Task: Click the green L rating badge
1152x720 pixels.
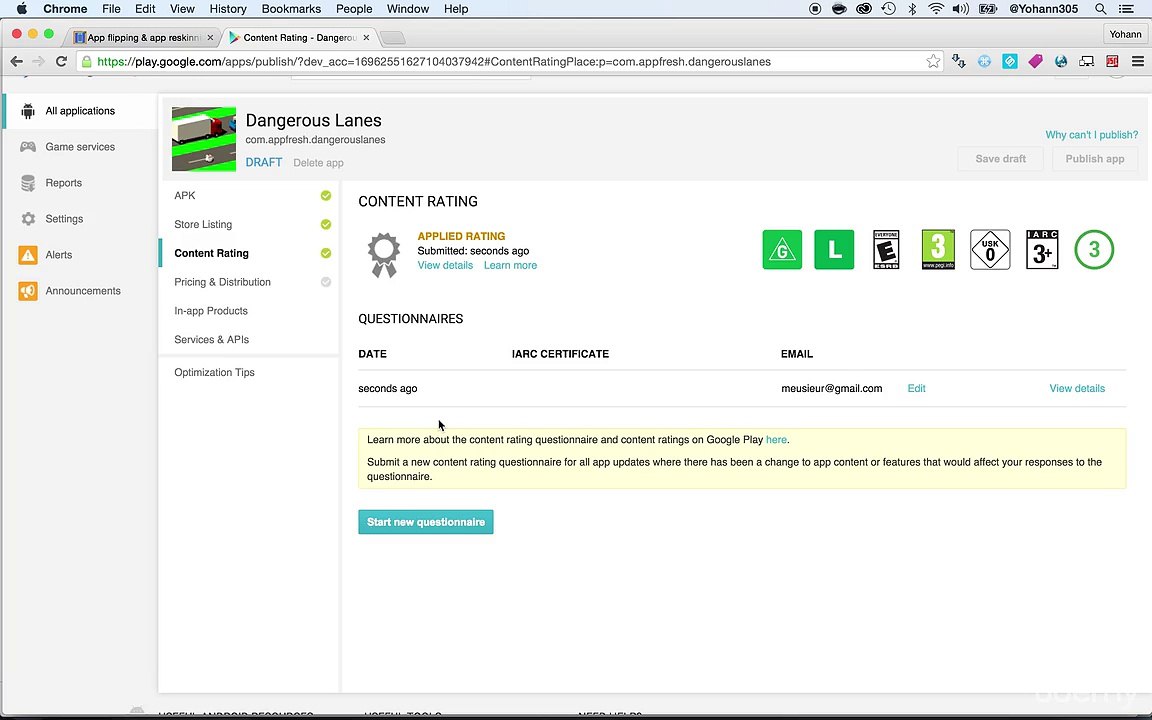Action: [834, 250]
